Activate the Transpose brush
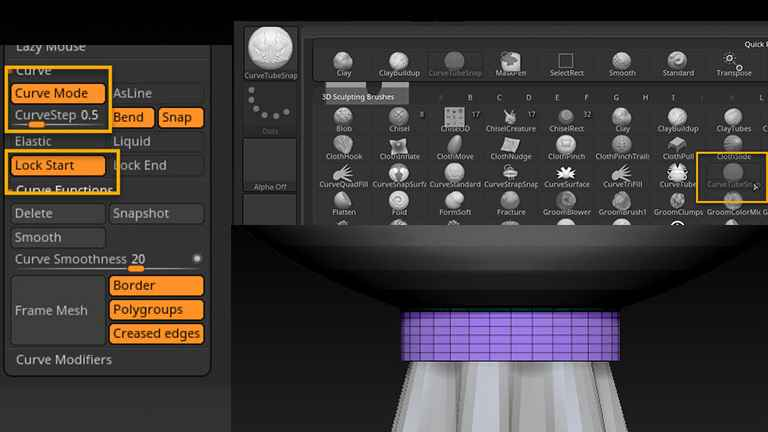 click(x=733, y=65)
